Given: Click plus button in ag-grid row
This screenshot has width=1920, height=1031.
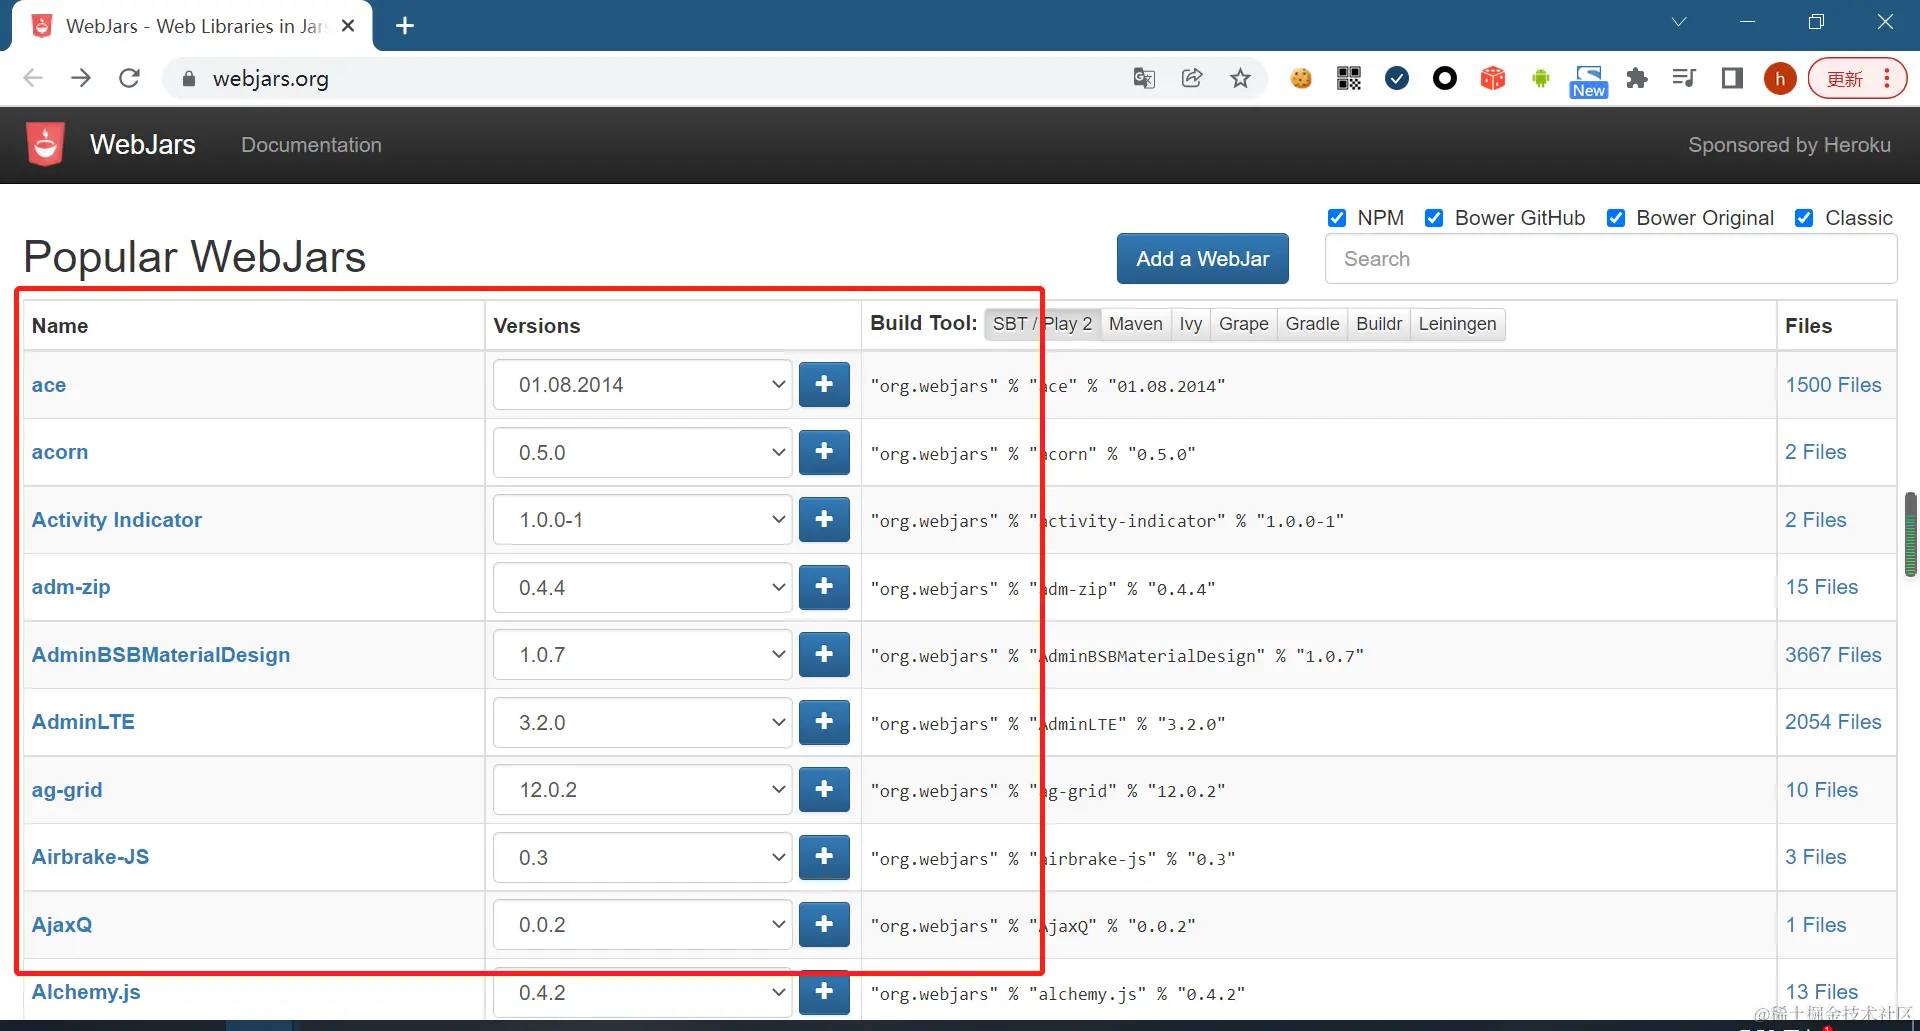Looking at the screenshot, I should [x=824, y=790].
